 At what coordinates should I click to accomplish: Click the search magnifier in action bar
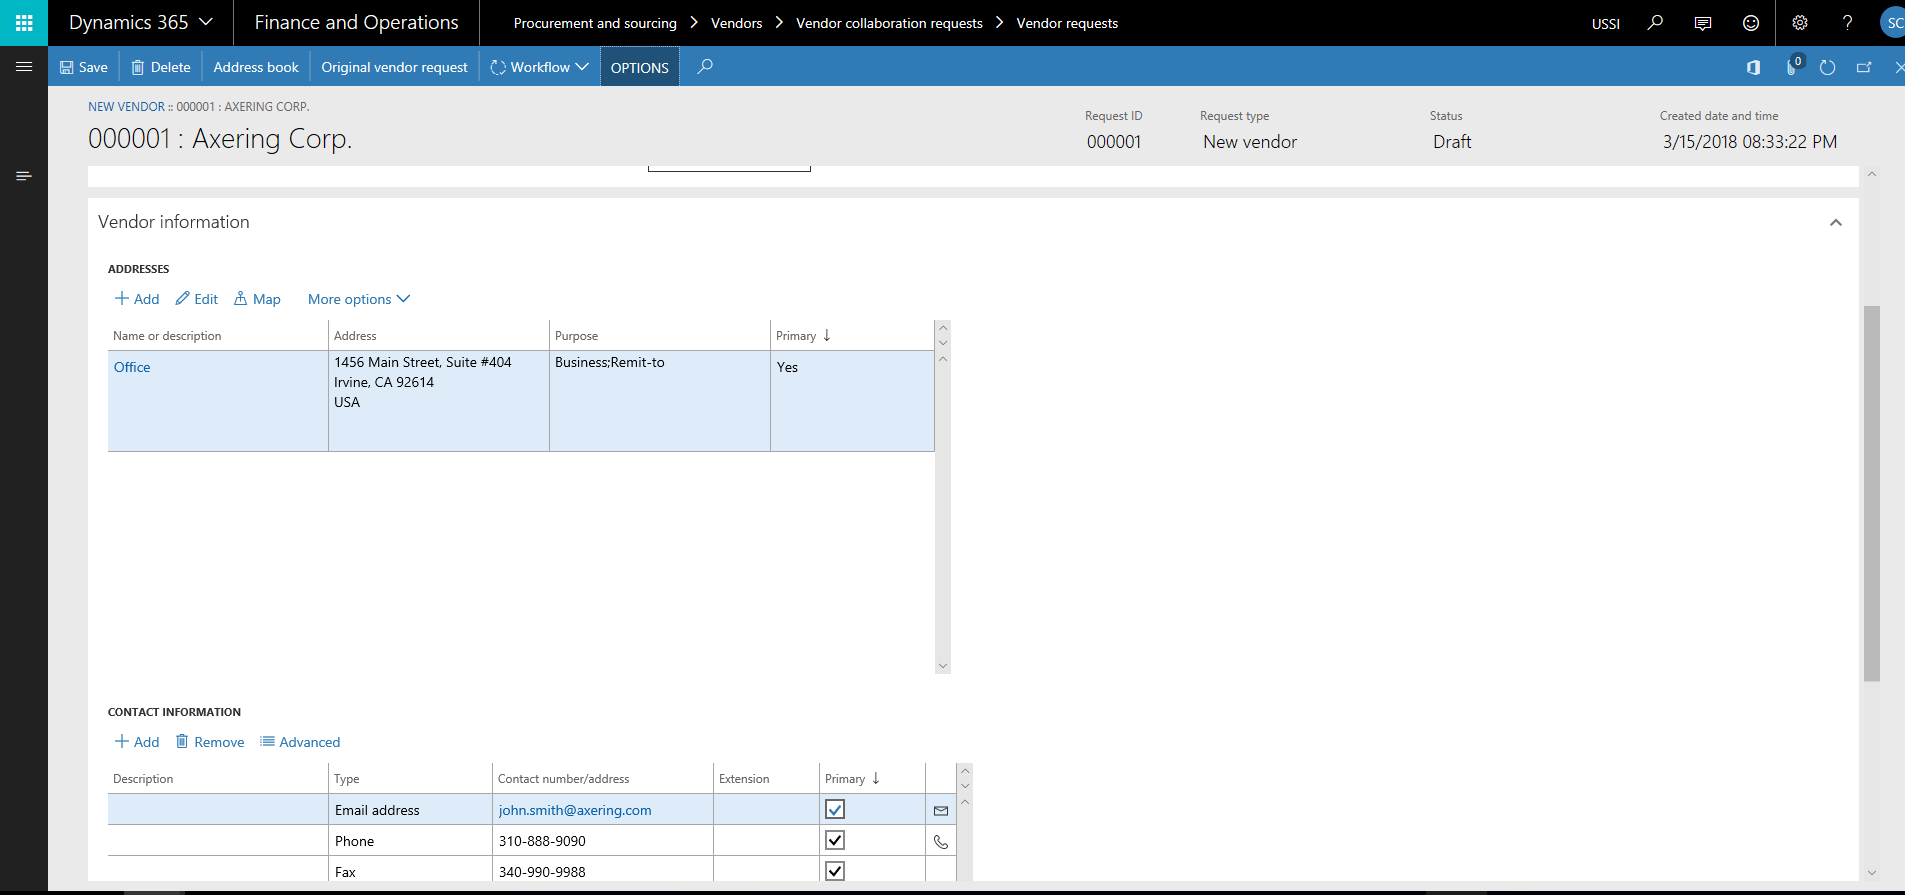(705, 67)
